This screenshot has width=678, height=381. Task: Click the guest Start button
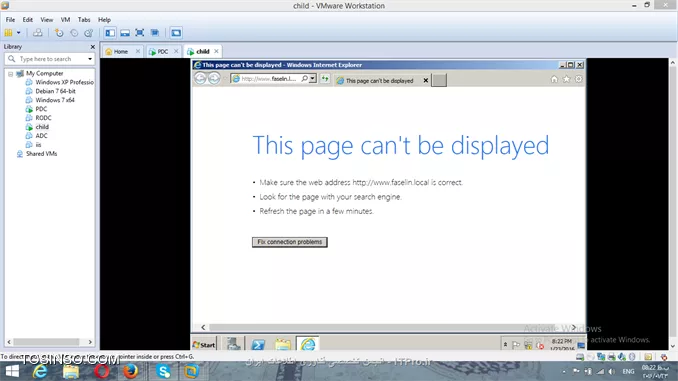(x=204, y=345)
